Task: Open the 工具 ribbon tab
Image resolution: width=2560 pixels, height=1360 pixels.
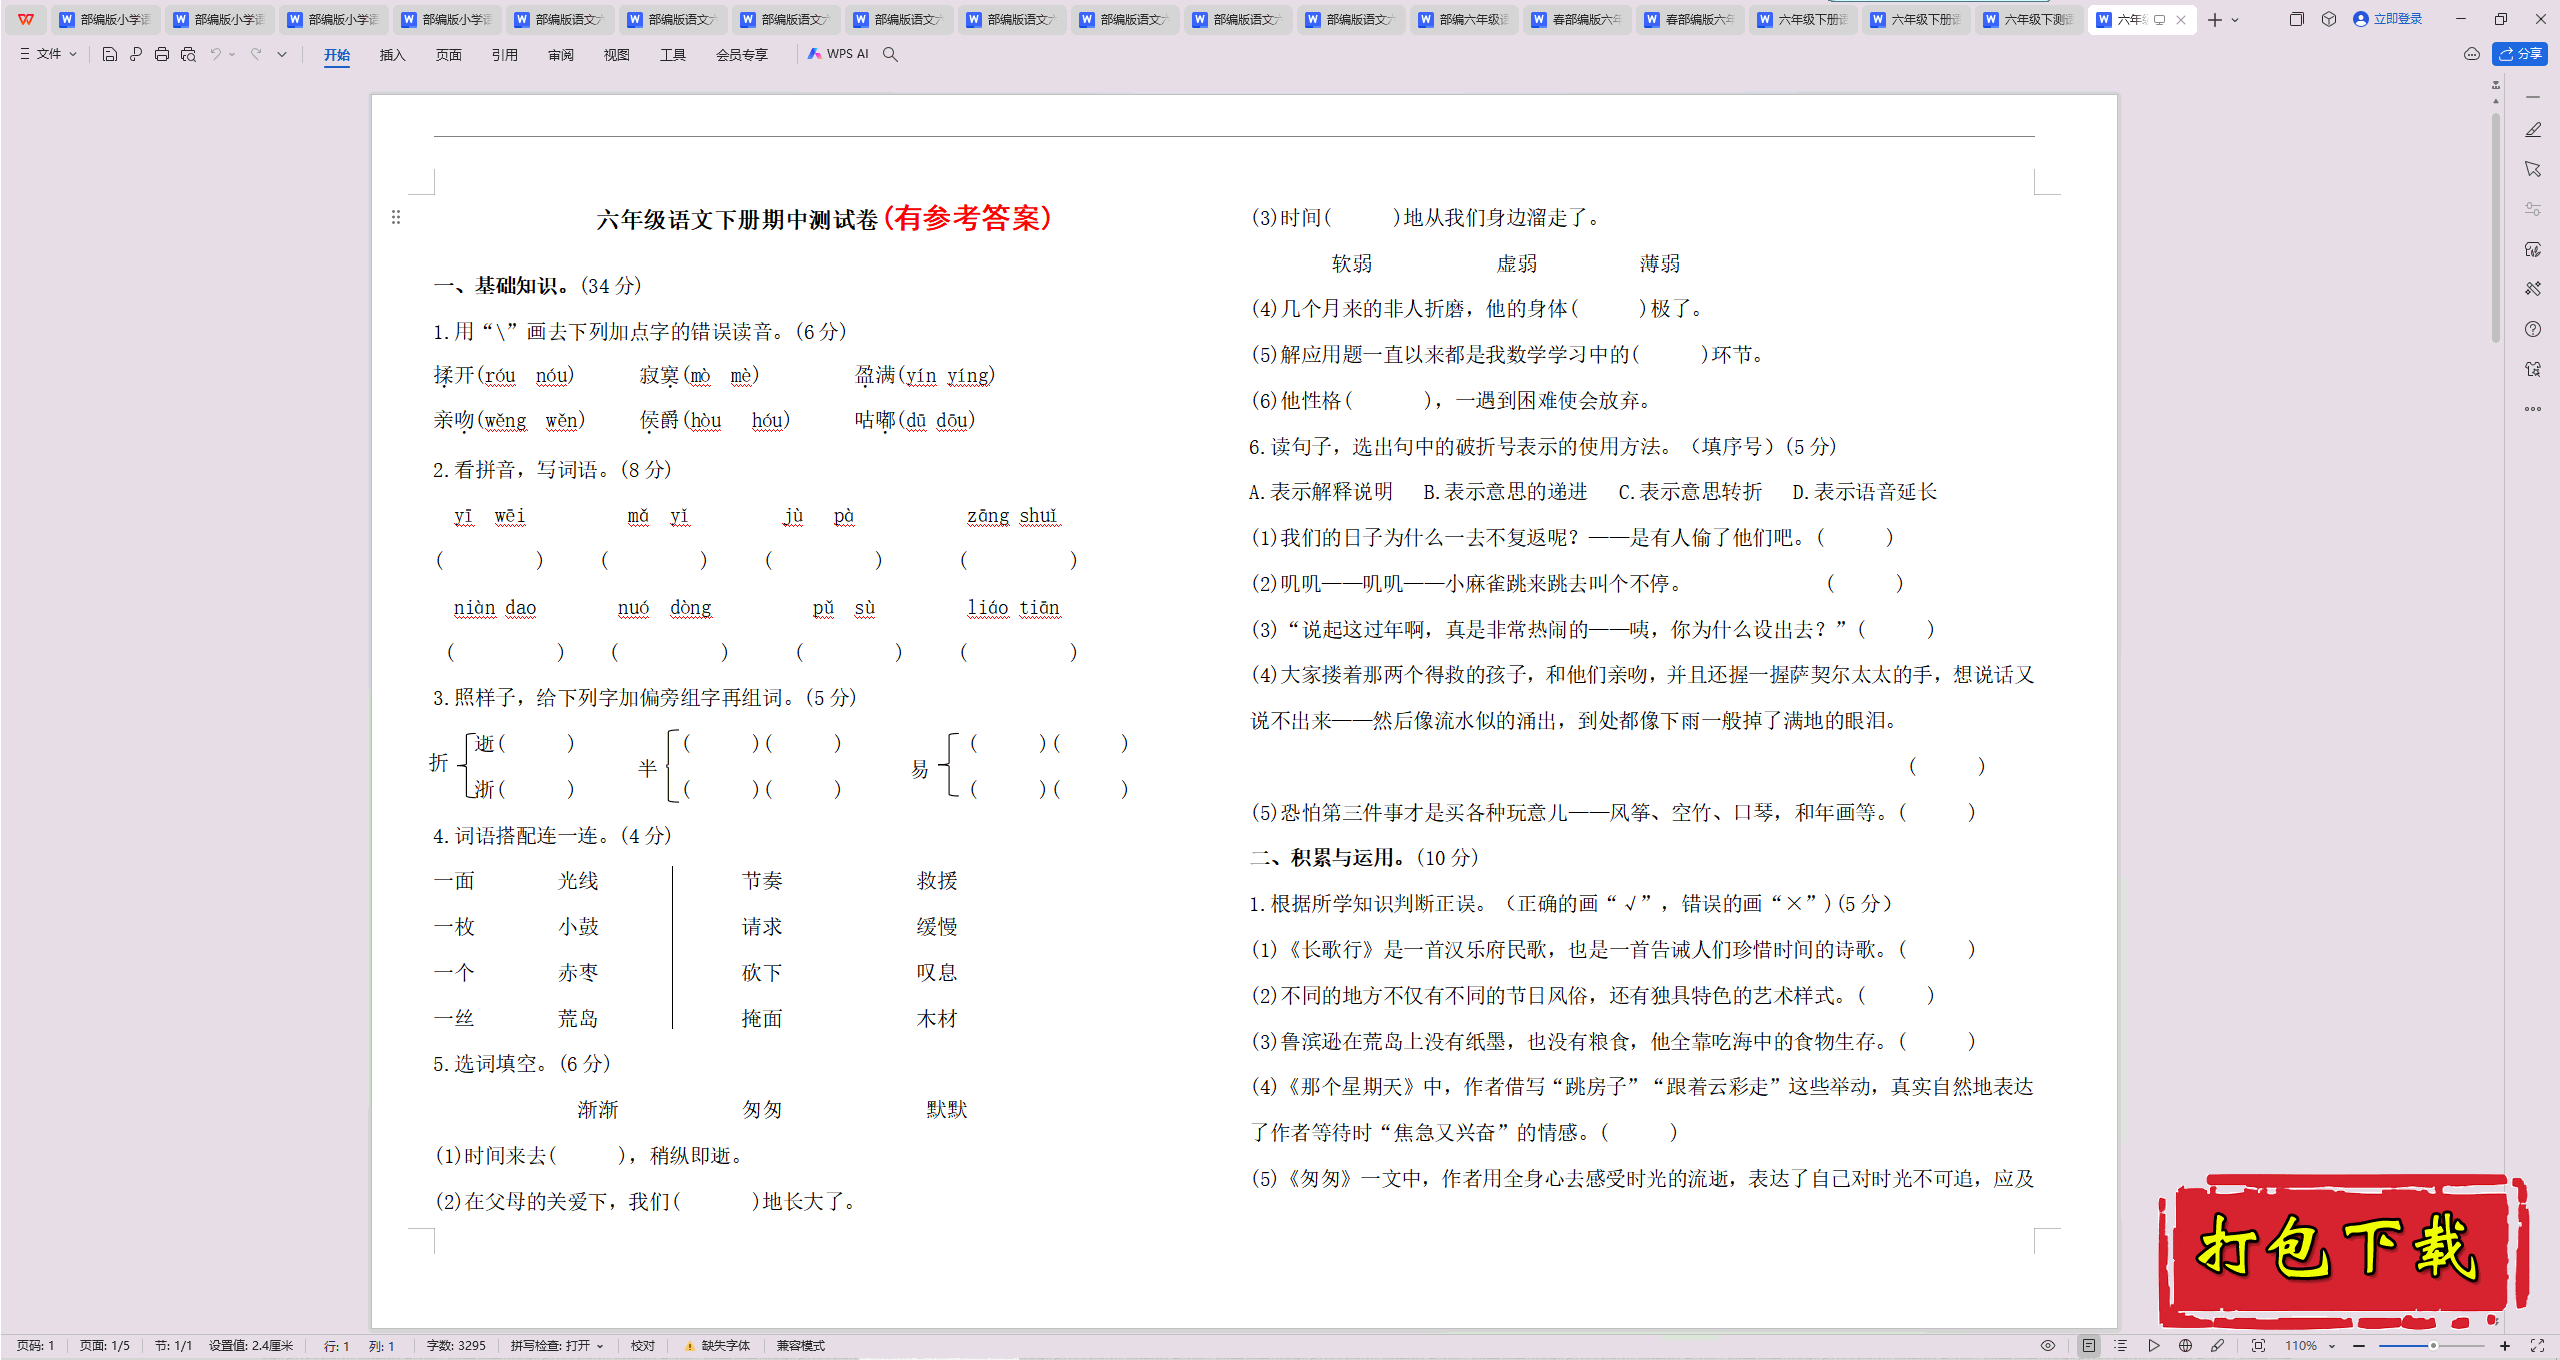Action: [673, 55]
